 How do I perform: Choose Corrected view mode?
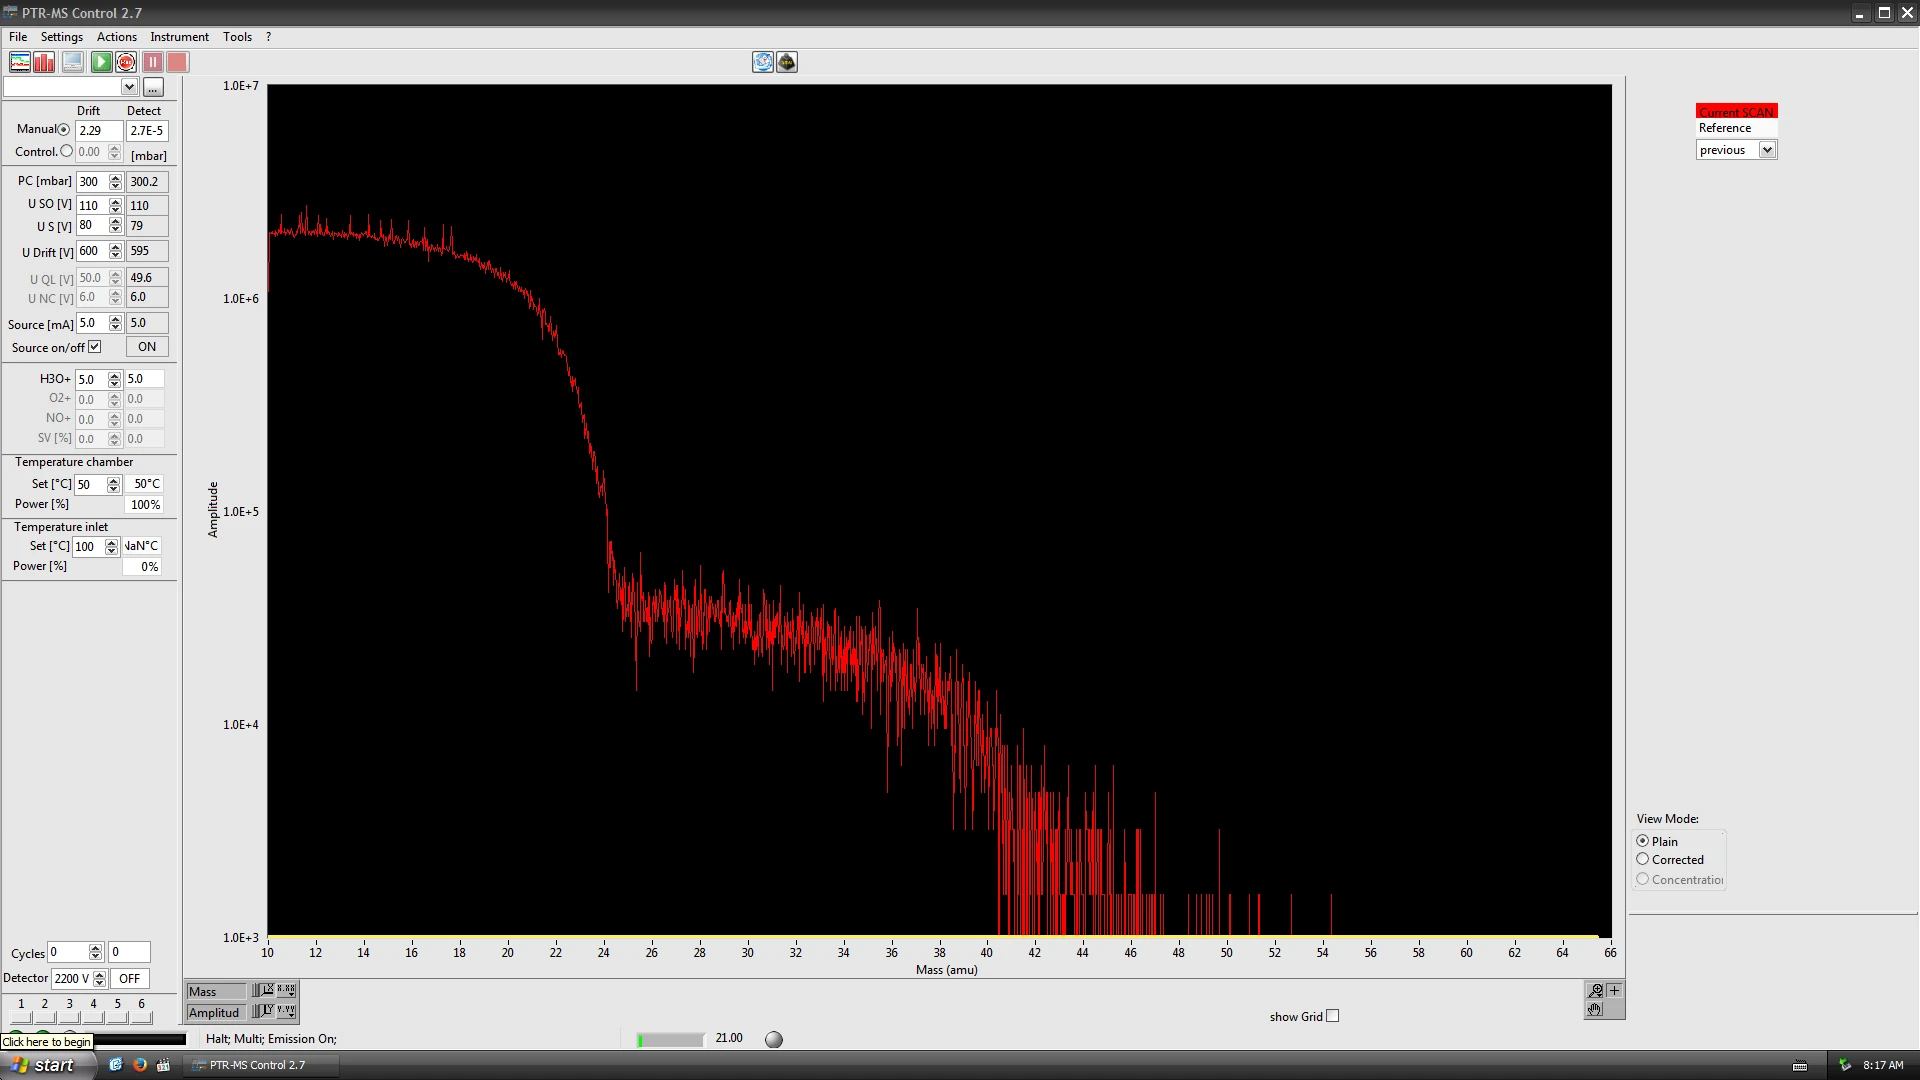(x=1642, y=859)
